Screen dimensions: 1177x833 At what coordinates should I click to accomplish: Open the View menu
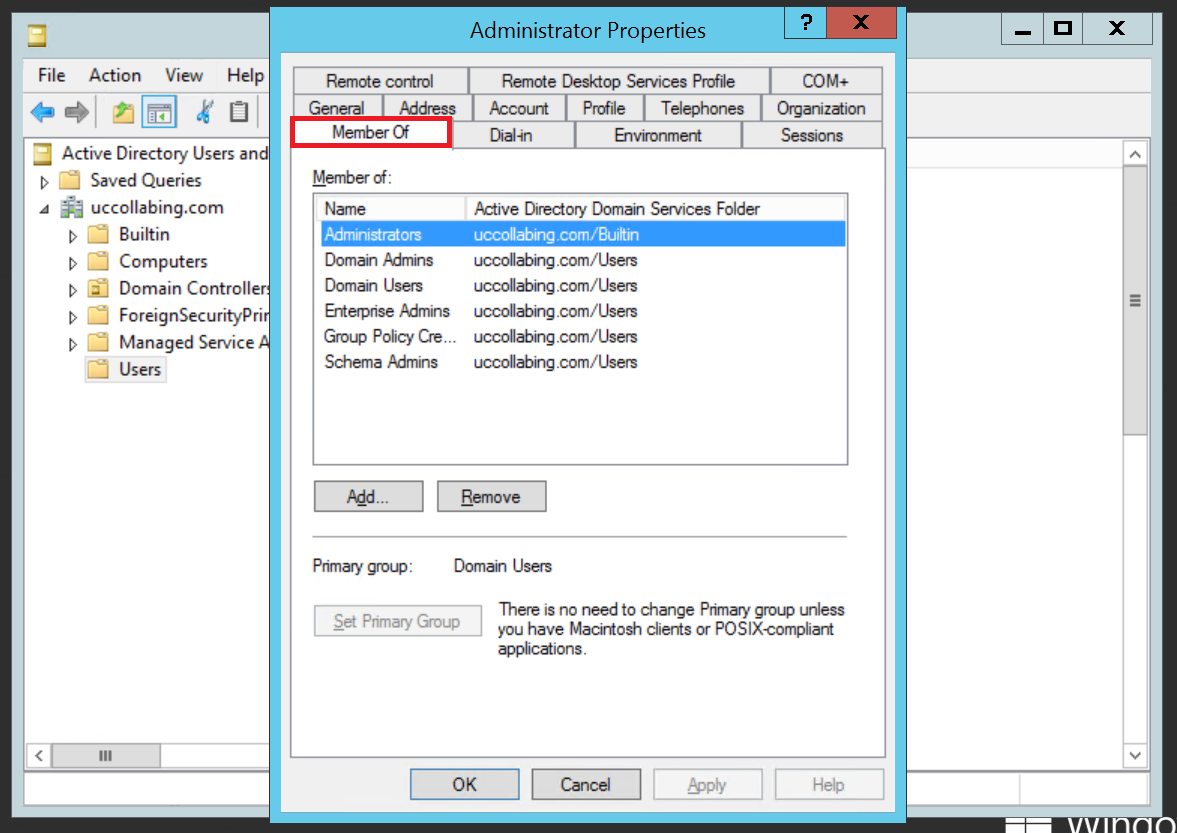tap(184, 75)
